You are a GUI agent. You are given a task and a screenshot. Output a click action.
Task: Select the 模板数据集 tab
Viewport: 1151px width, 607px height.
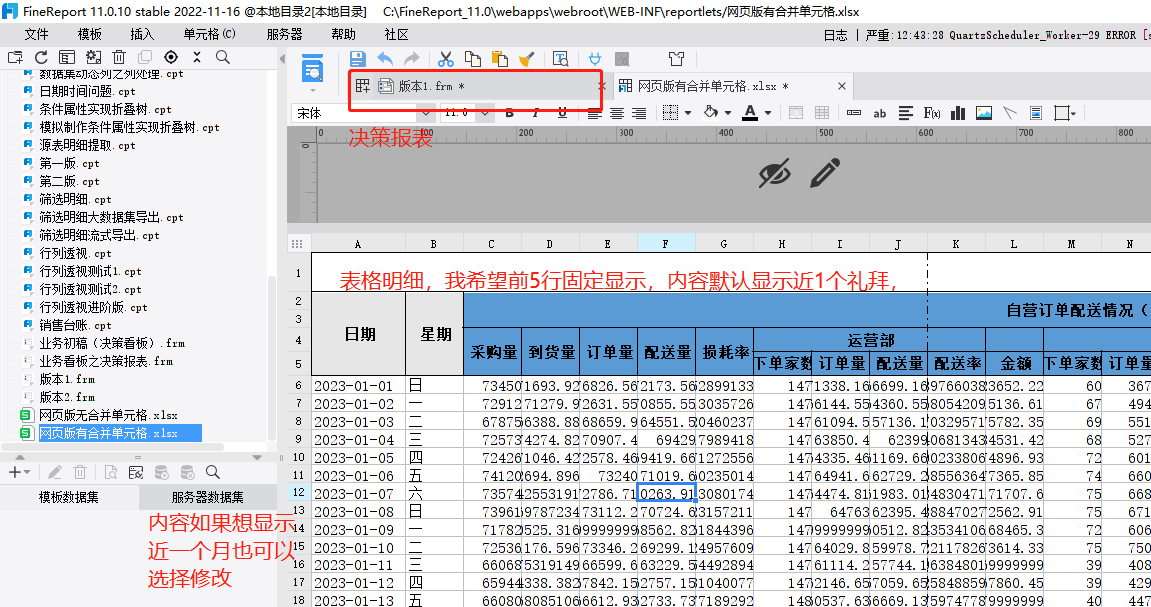click(69, 498)
